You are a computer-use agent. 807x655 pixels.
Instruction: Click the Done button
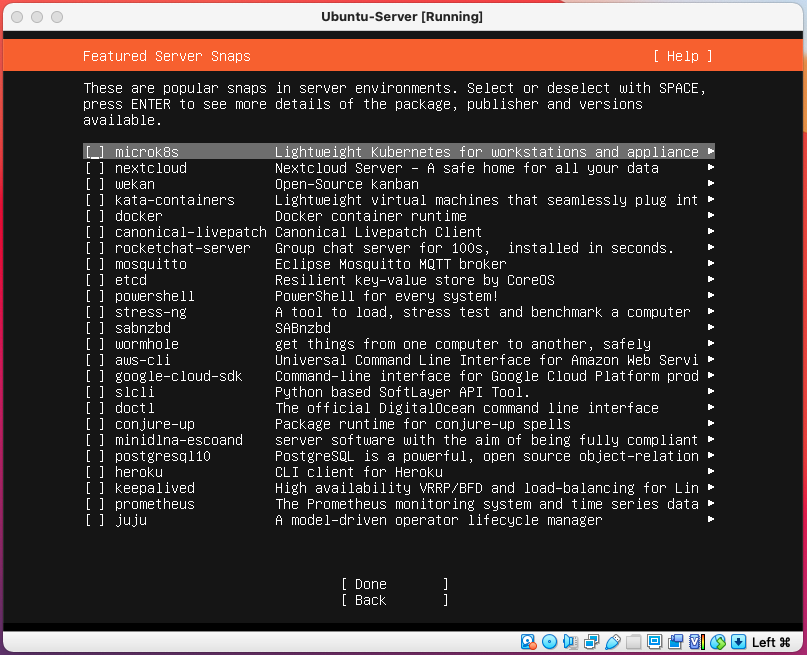pos(395,584)
